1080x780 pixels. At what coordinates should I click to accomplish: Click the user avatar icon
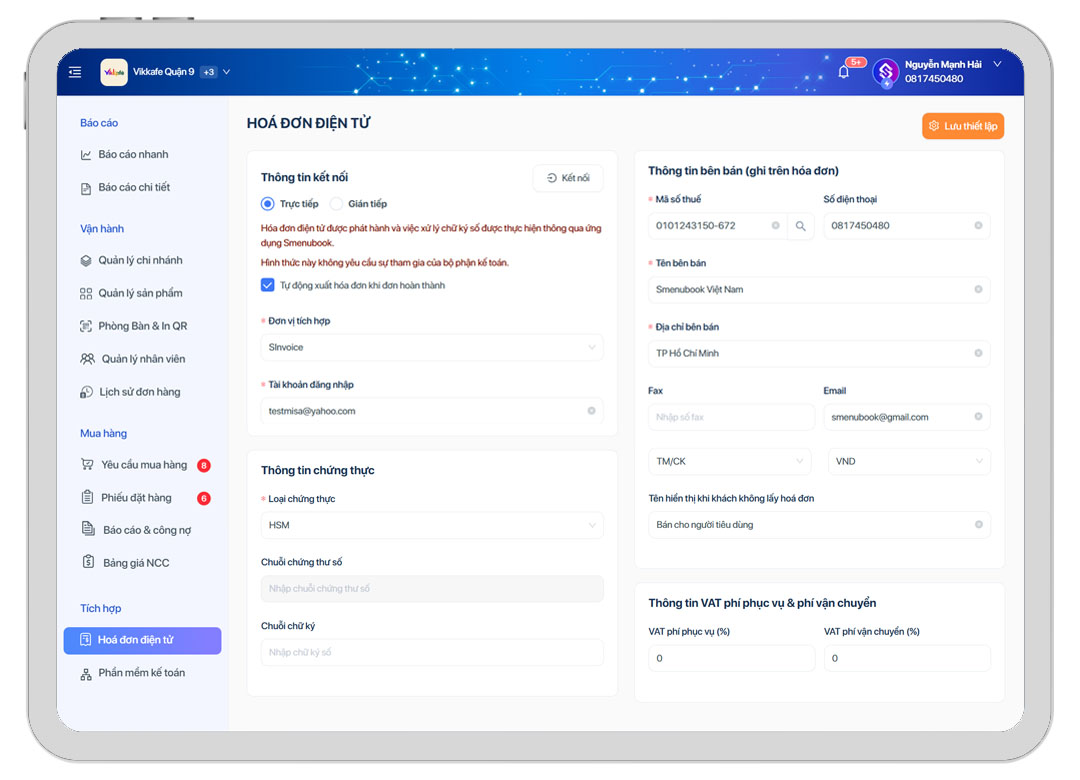tap(886, 72)
